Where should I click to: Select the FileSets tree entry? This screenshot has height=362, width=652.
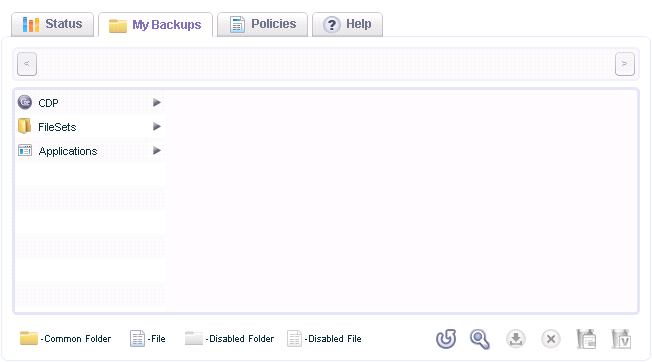(90, 126)
